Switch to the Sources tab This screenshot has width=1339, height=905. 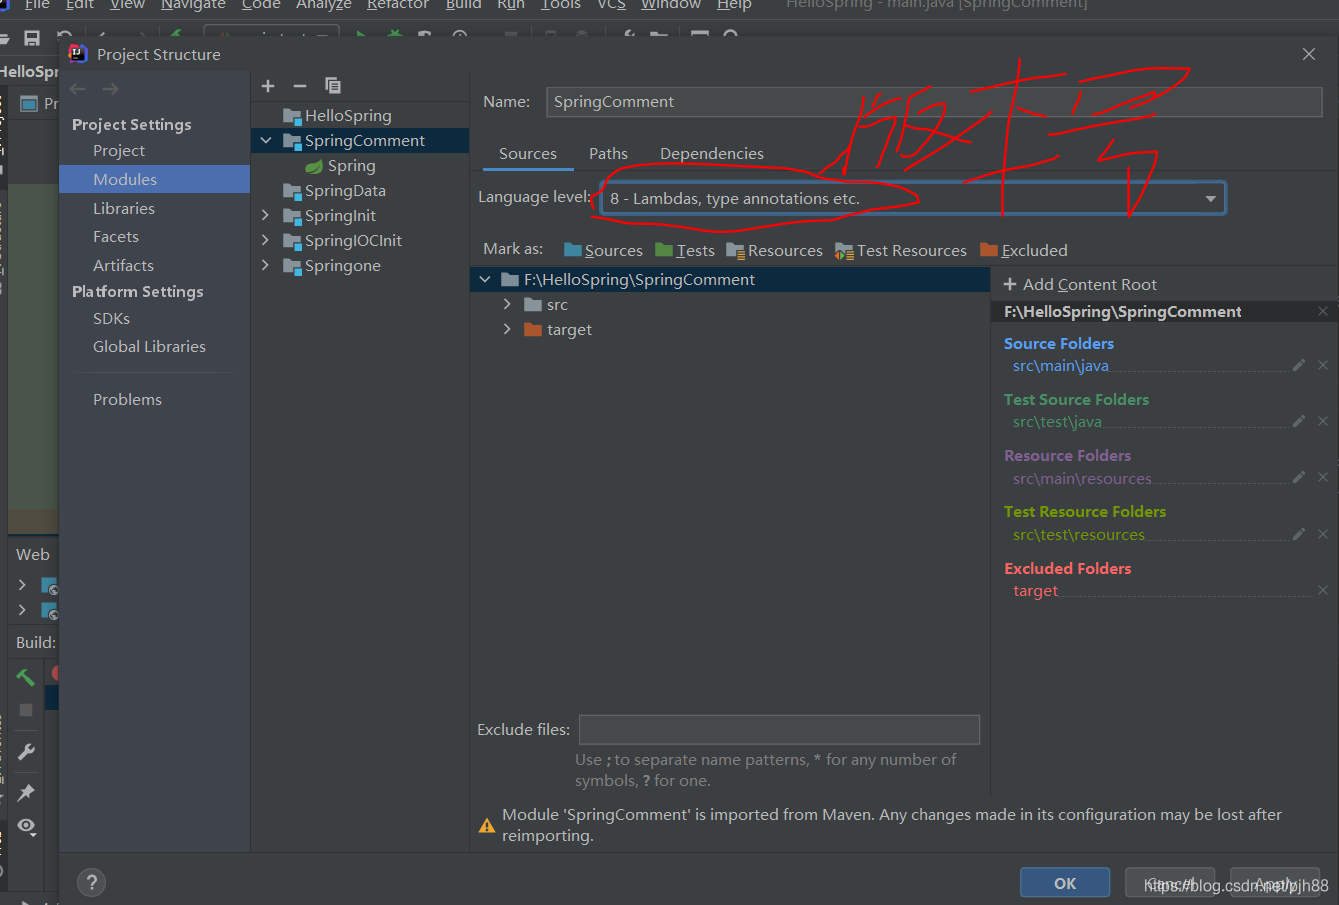[528, 154]
